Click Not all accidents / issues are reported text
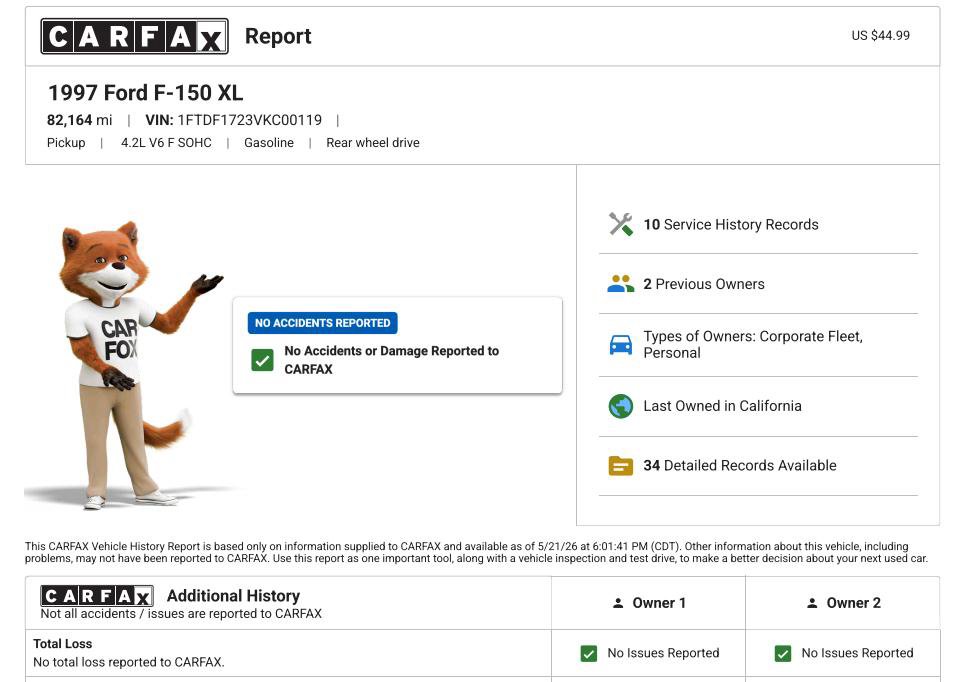970x682 pixels. point(181,614)
